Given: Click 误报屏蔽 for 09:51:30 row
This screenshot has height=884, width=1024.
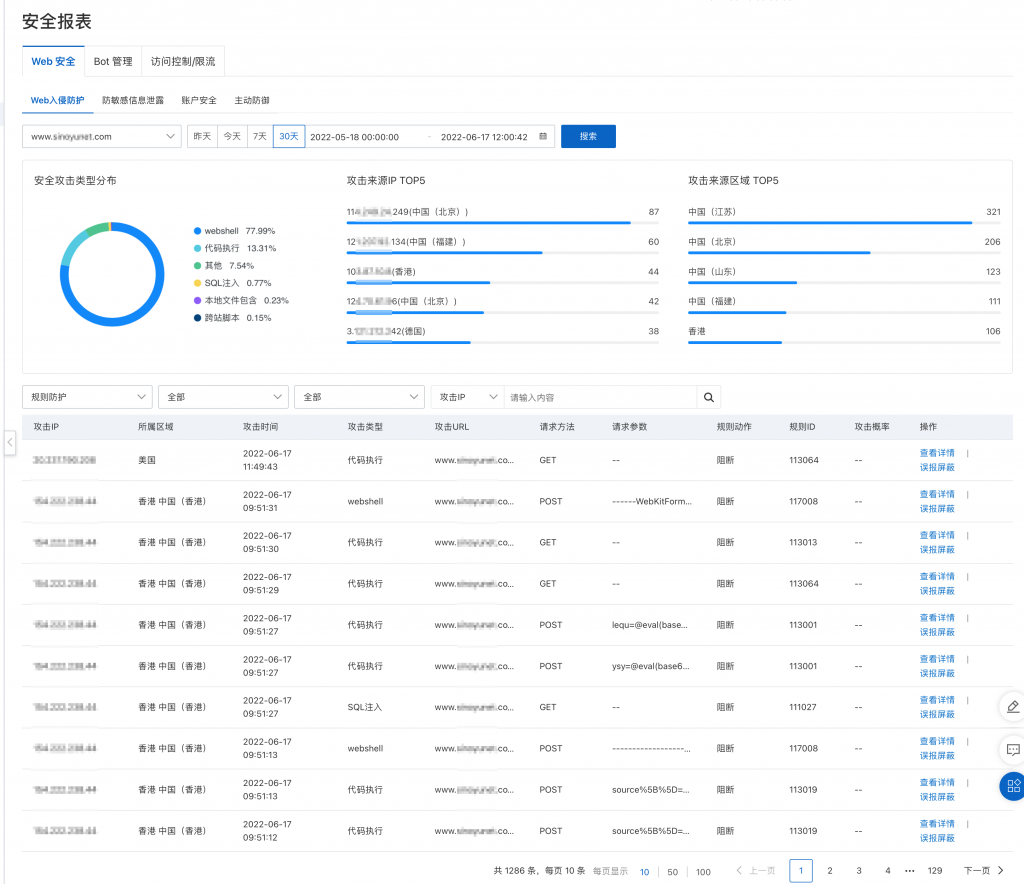Looking at the screenshot, I should pyautogui.click(x=937, y=550).
